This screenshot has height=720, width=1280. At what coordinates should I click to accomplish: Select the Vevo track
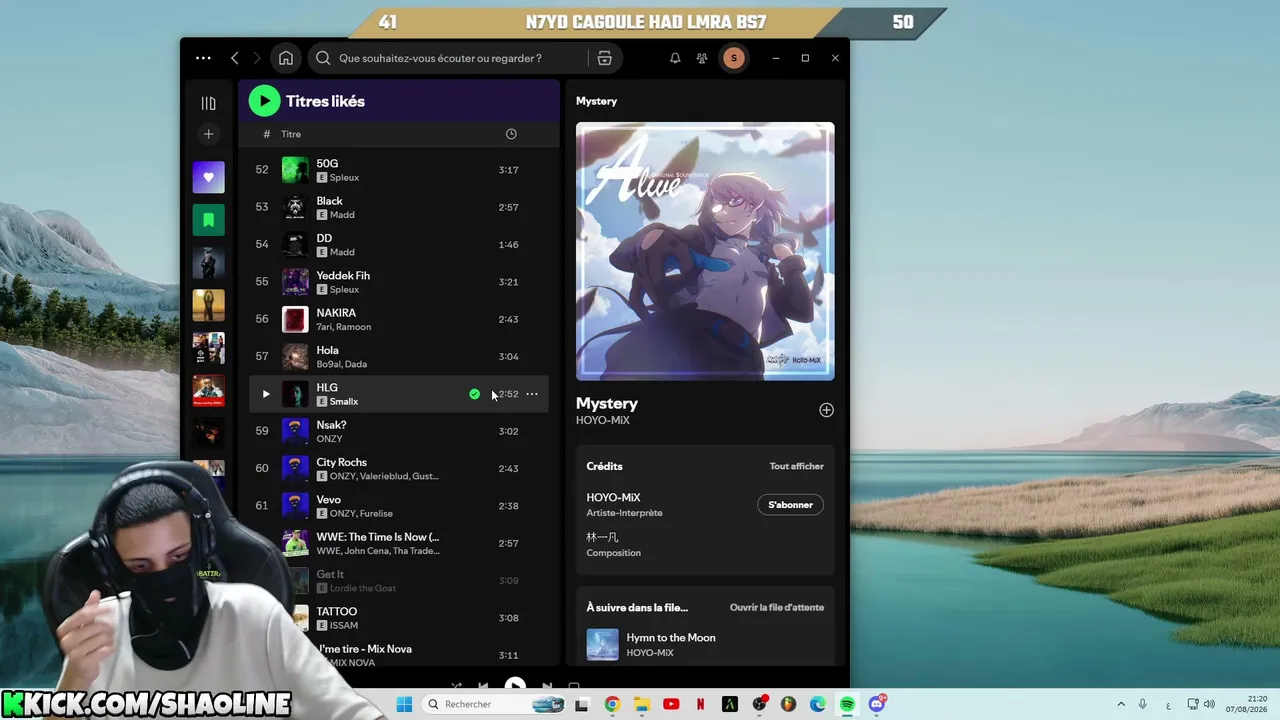(399, 506)
